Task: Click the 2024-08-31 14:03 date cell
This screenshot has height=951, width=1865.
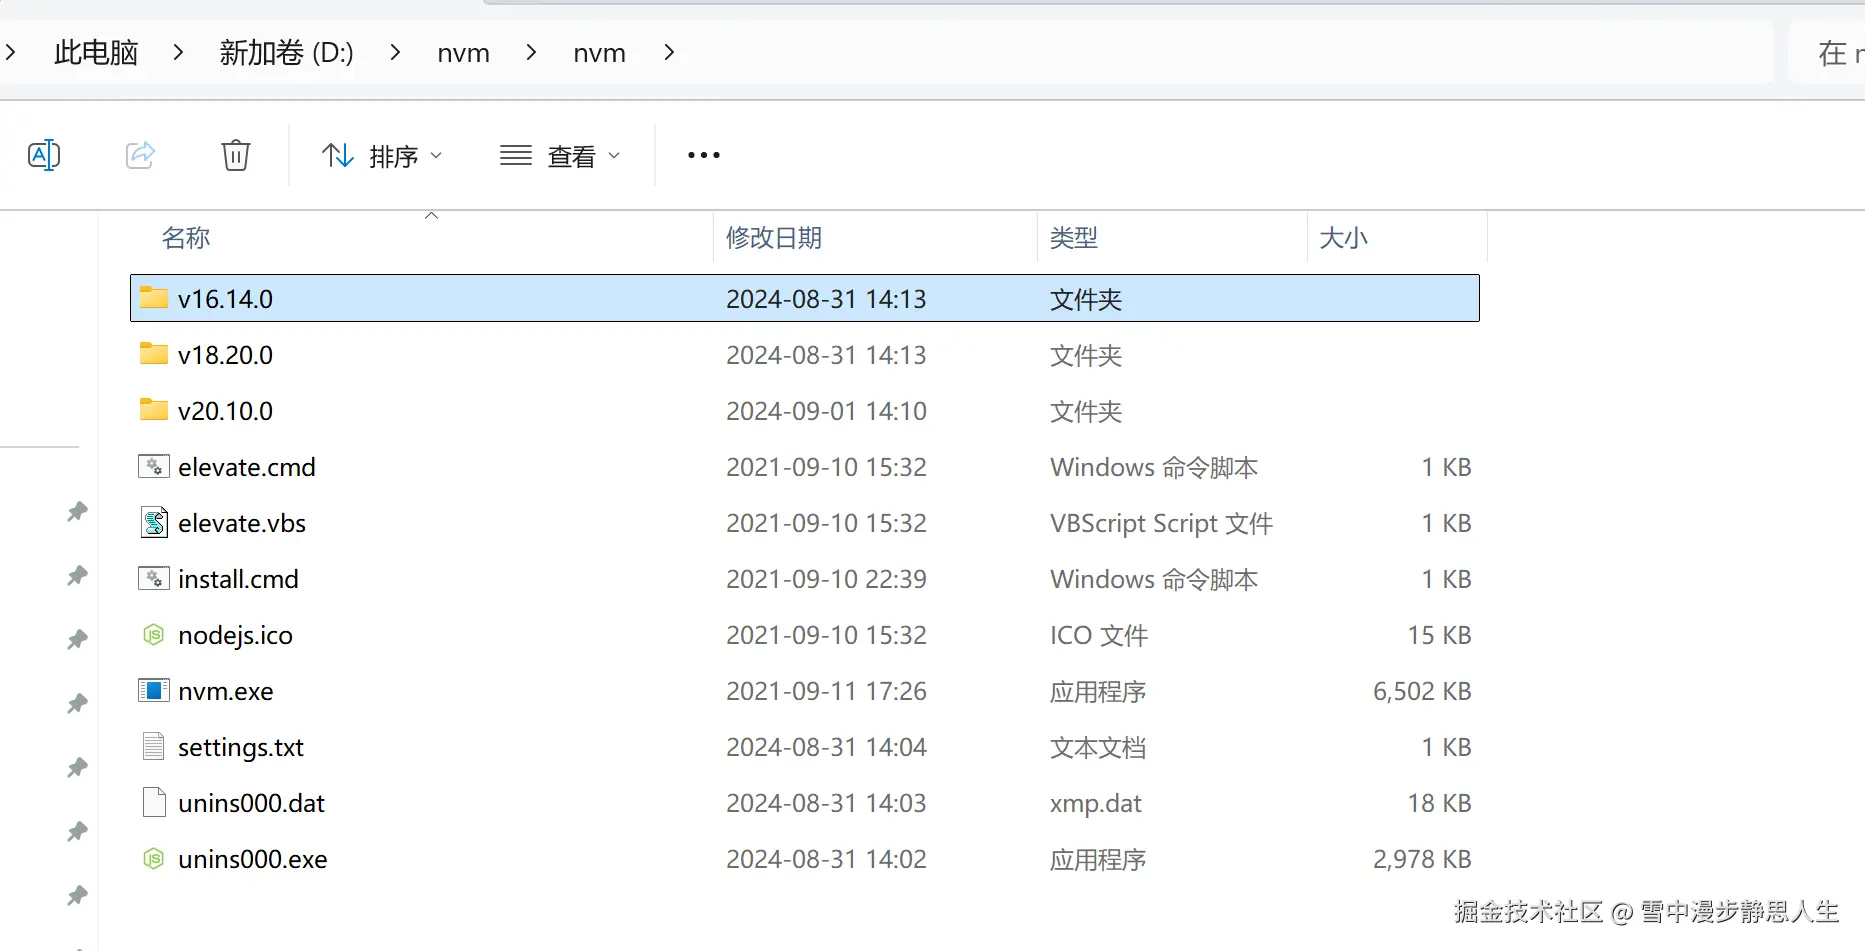Action: tap(826, 803)
